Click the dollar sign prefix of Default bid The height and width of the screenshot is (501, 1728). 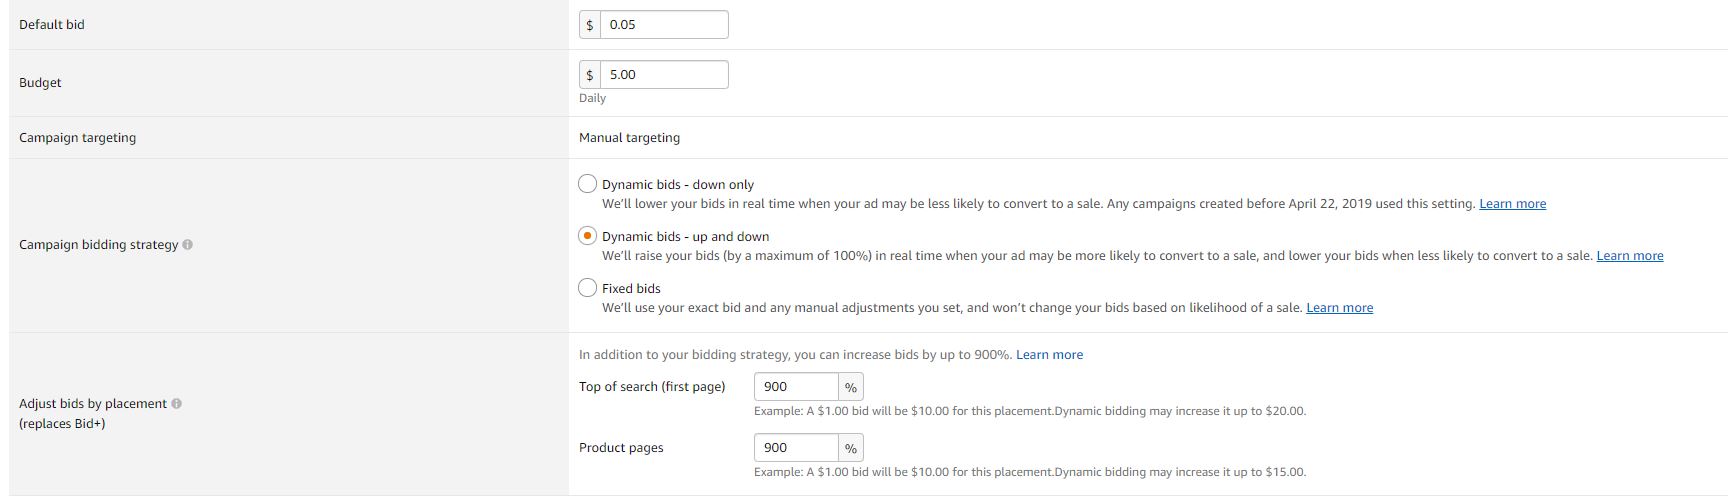point(590,25)
